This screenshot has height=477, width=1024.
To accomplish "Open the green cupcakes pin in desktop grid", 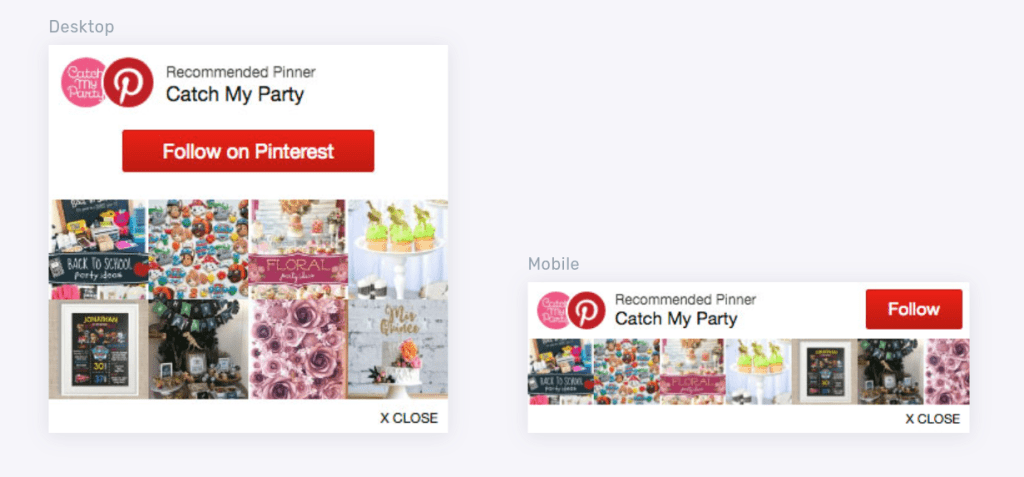I will pos(398,249).
